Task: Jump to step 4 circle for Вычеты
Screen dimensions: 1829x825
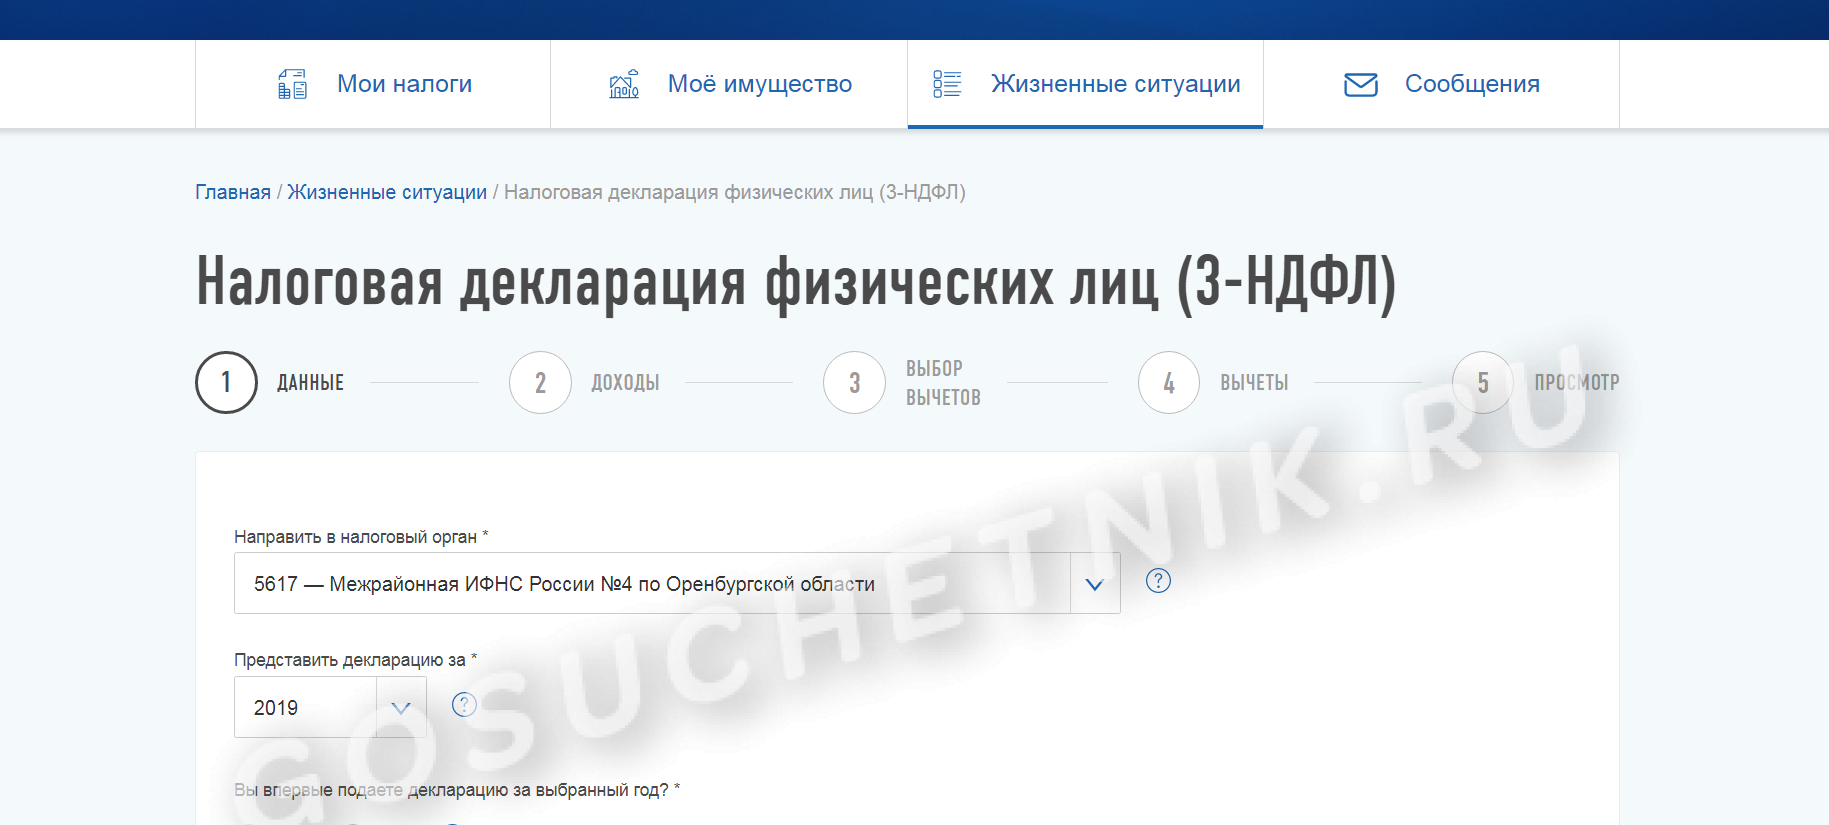Action: (x=1168, y=382)
